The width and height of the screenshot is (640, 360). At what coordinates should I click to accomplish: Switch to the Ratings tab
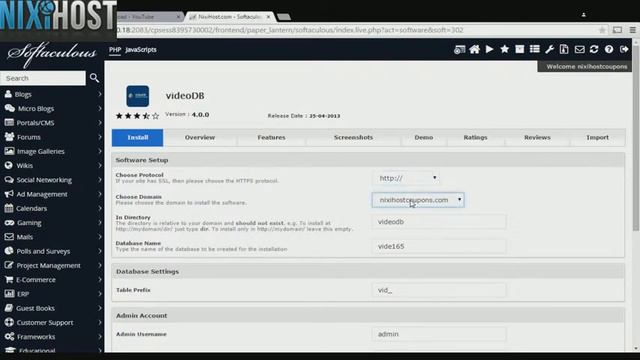pyautogui.click(x=476, y=138)
